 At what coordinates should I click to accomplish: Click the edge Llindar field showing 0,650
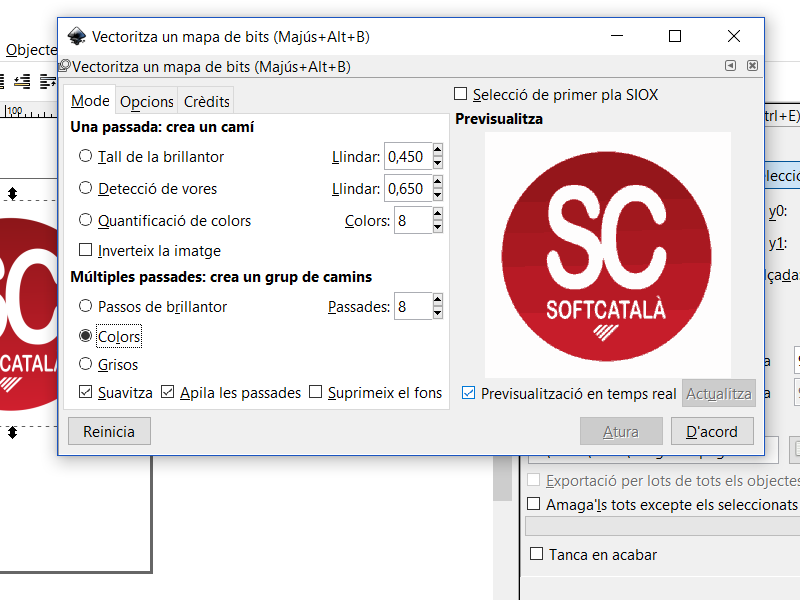(x=408, y=188)
